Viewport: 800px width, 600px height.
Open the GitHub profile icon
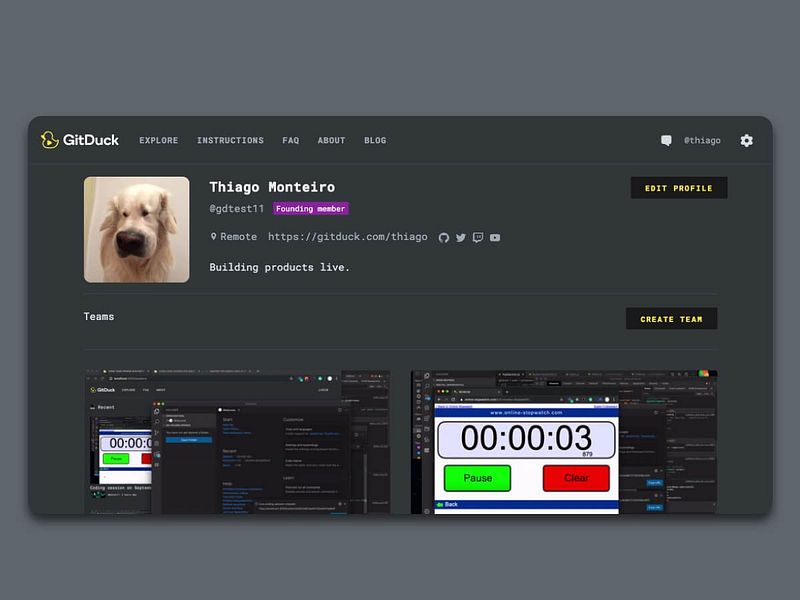pyautogui.click(x=443, y=238)
